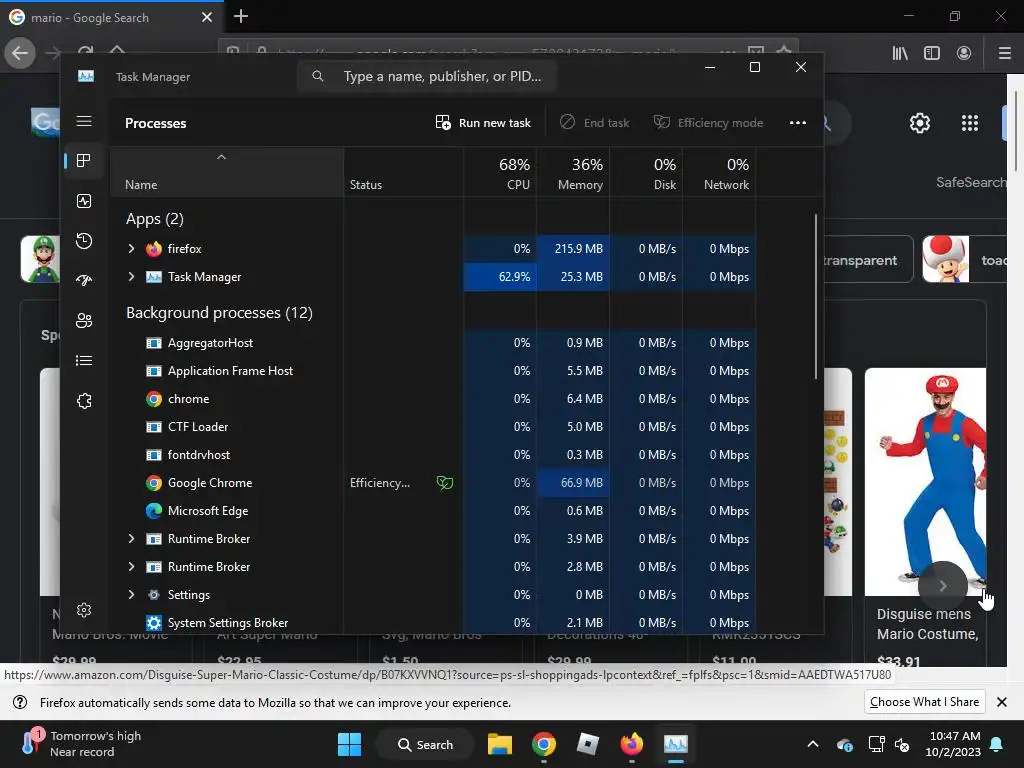Click End task button
The height and width of the screenshot is (768, 1024).
coord(595,123)
